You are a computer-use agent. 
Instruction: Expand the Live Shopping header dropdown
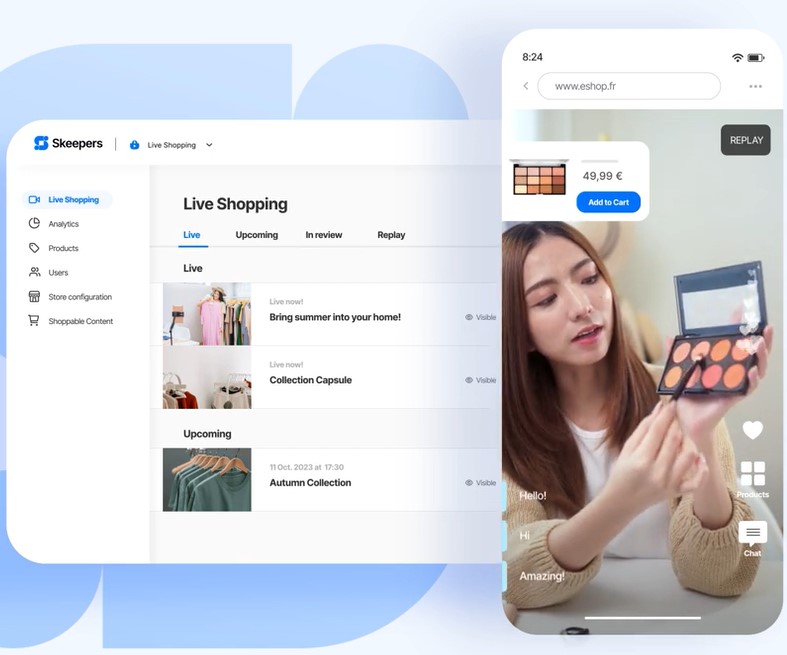point(209,145)
